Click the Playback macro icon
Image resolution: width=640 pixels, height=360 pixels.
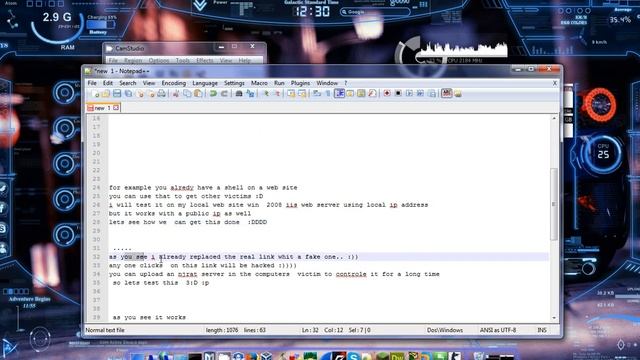pyautogui.click(x=409, y=94)
